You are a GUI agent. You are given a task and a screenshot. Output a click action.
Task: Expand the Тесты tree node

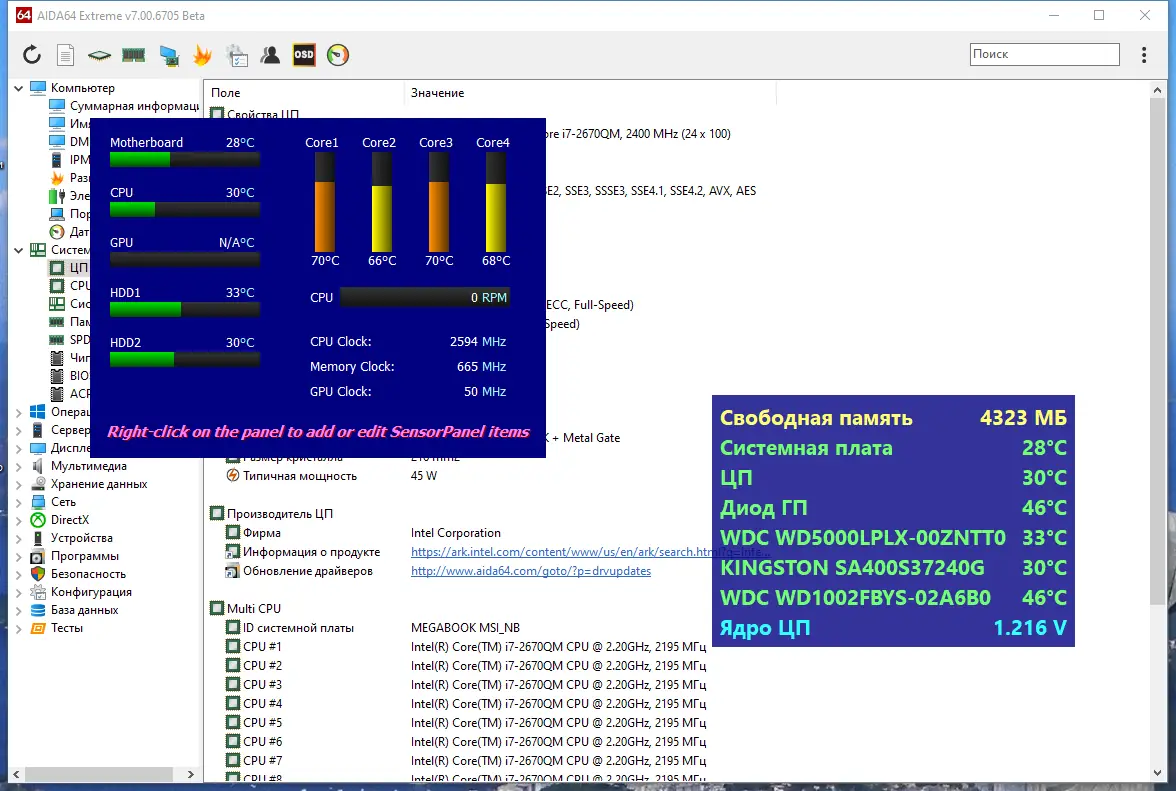[18, 628]
